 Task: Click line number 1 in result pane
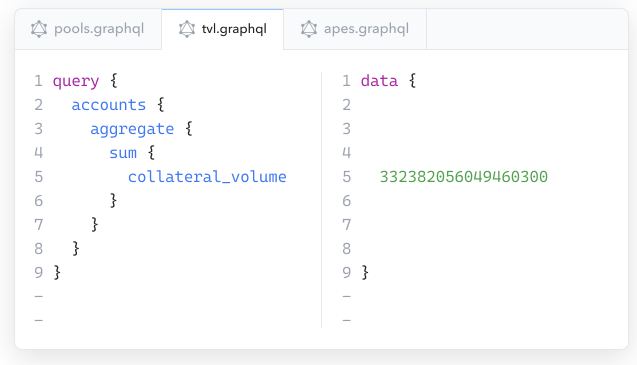(x=347, y=81)
